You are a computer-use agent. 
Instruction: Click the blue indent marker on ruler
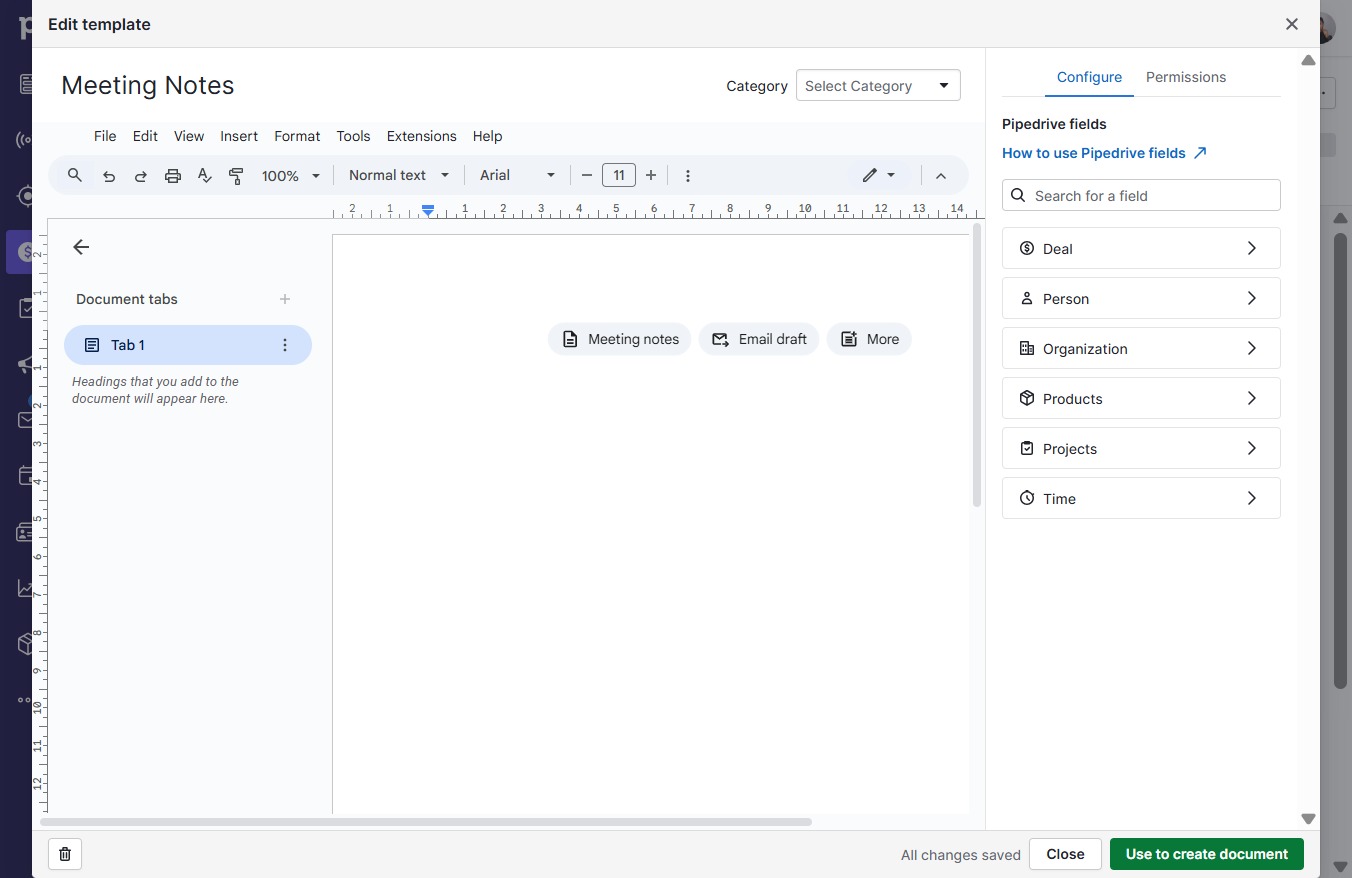coord(428,210)
